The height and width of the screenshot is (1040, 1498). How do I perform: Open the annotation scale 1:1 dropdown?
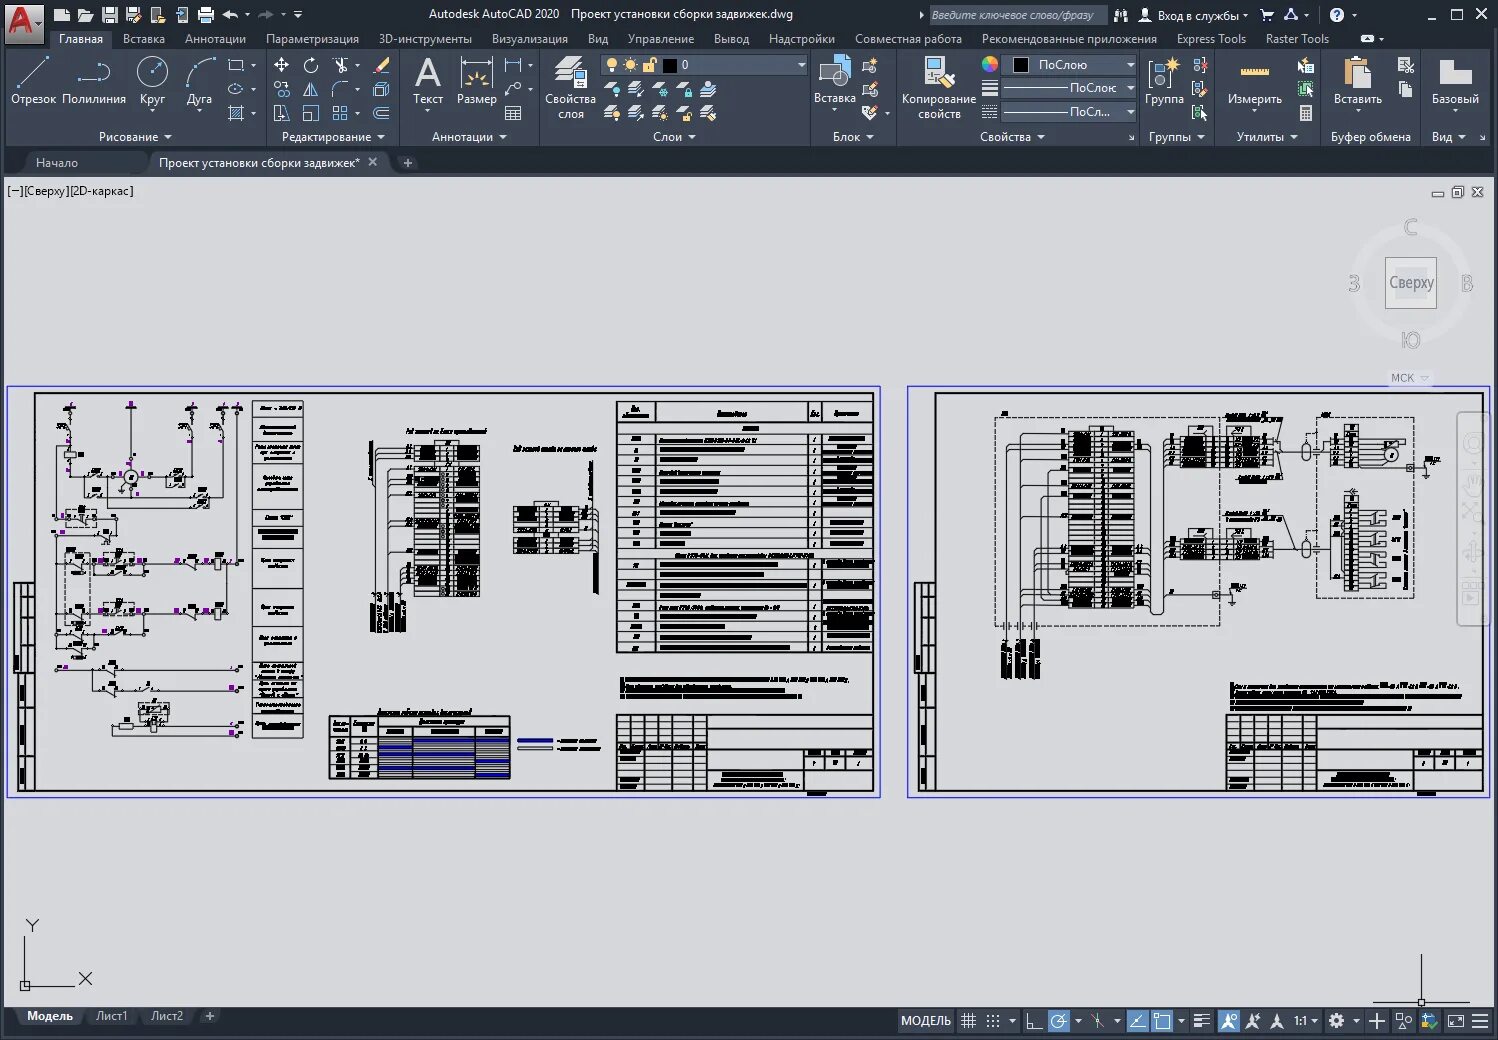coord(1304,1020)
